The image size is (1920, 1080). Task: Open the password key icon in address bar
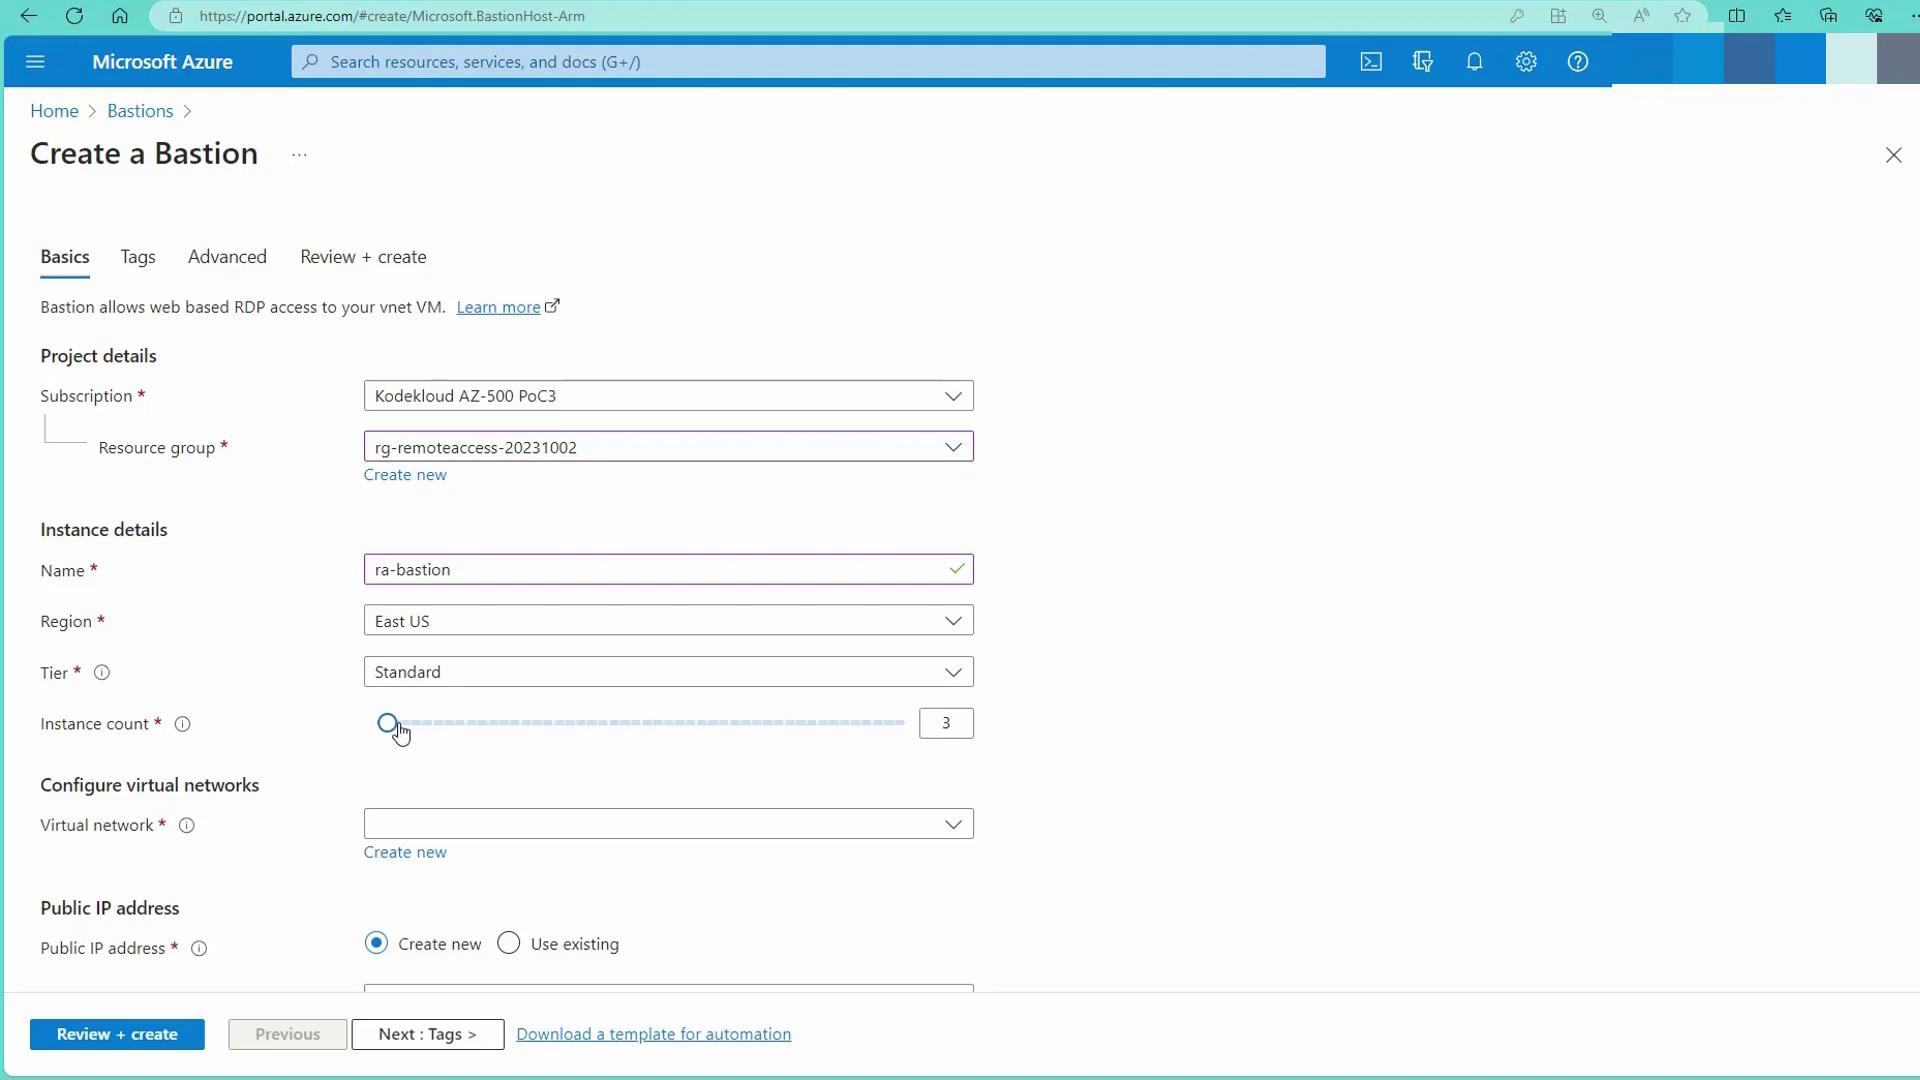(1517, 16)
